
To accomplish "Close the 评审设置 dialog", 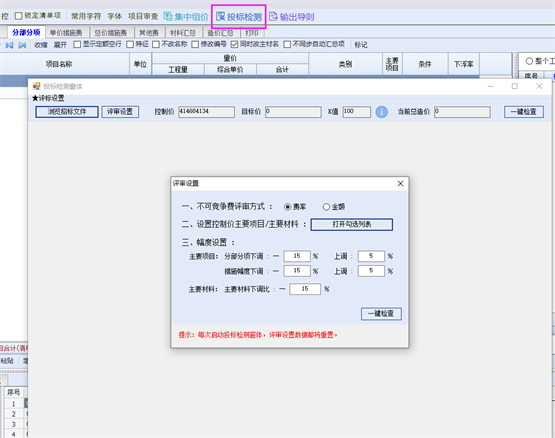I will point(400,183).
